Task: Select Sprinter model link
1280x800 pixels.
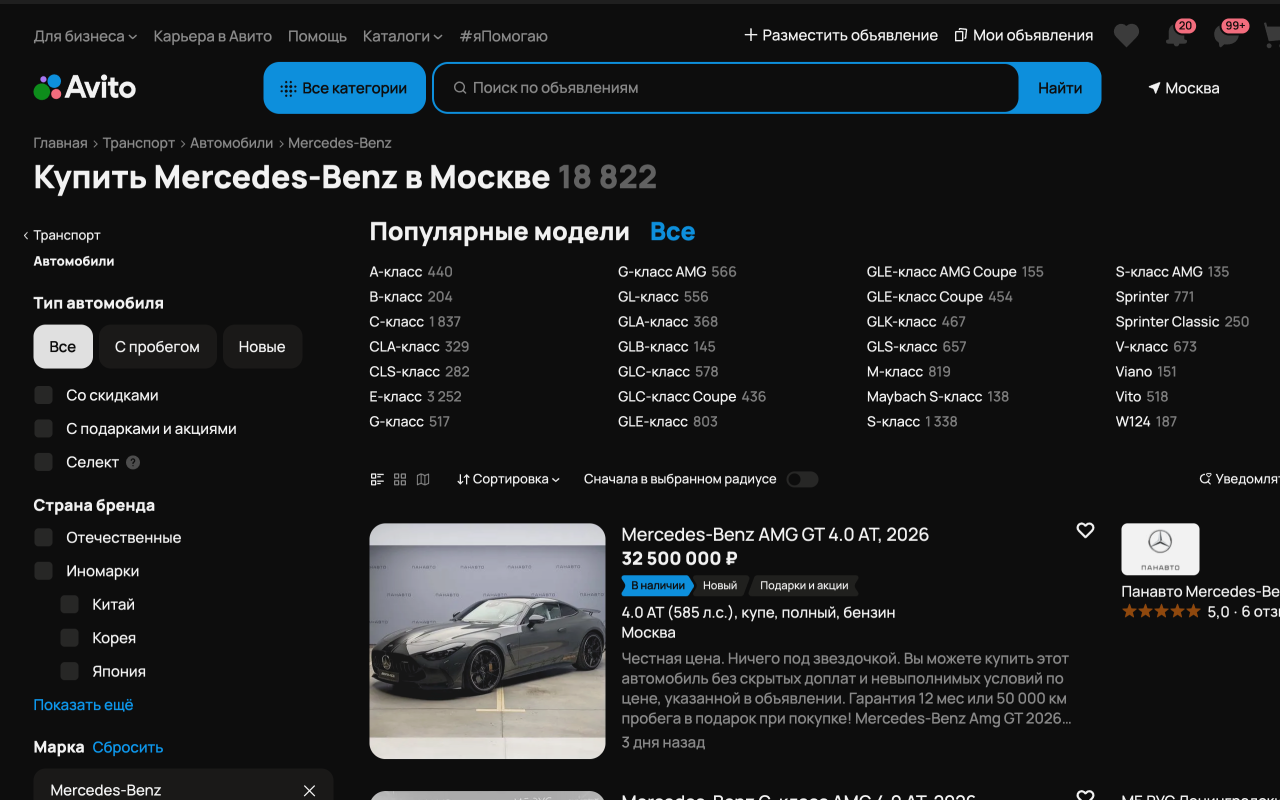Action: [1142, 297]
